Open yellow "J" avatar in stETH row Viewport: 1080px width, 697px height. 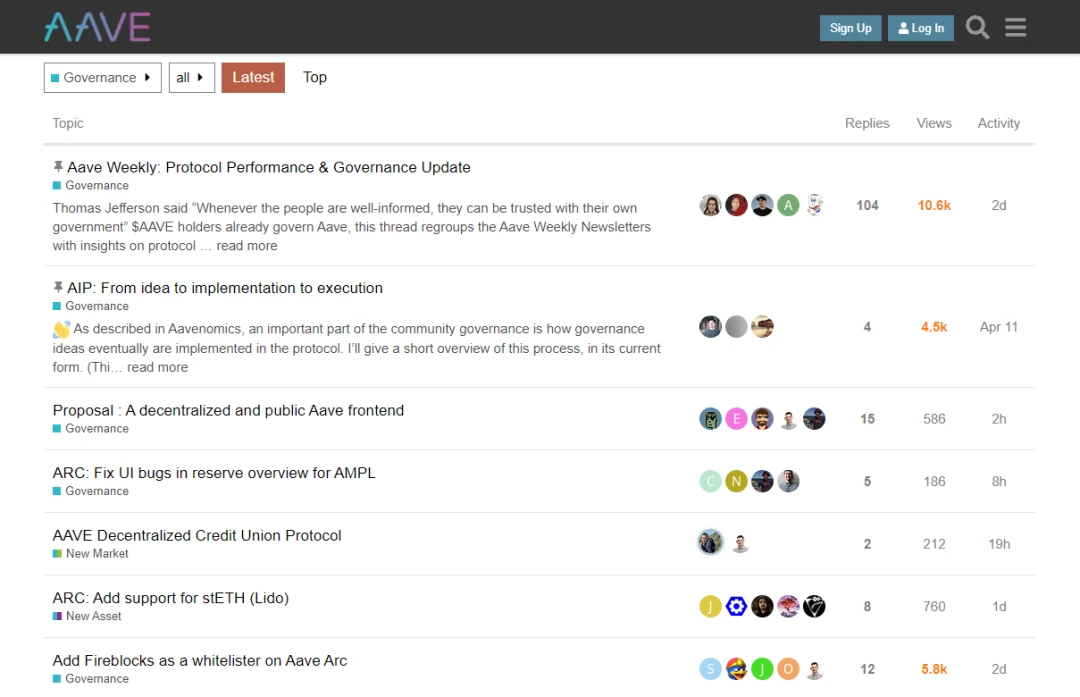click(x=710, y=606)
